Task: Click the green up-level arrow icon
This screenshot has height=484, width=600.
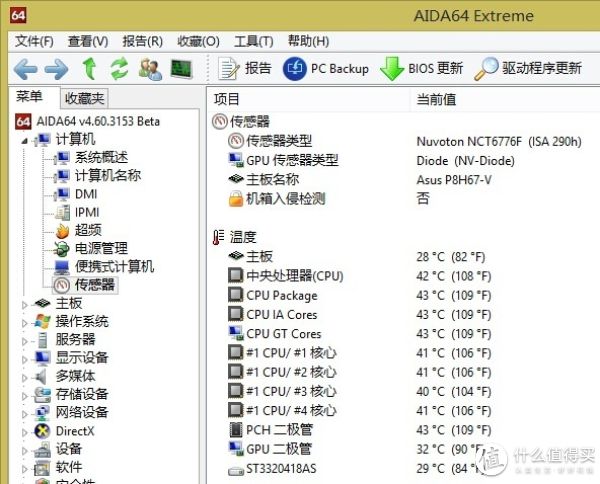Action: coord(89,68)
